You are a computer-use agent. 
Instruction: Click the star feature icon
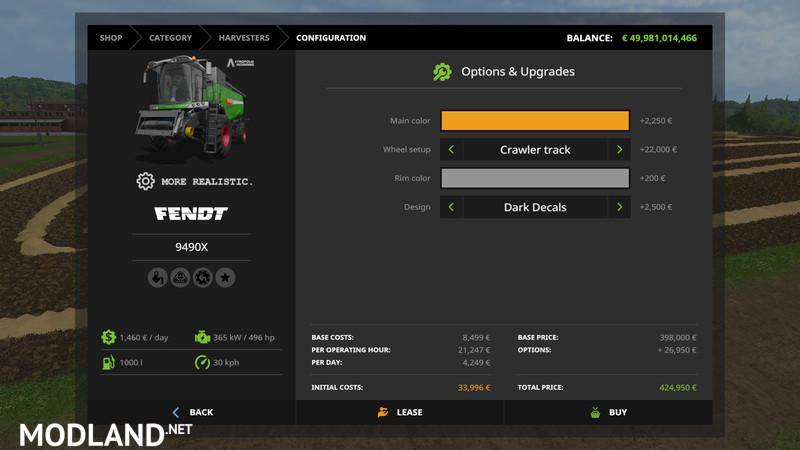pyautogui.click(x=225, y=278)
